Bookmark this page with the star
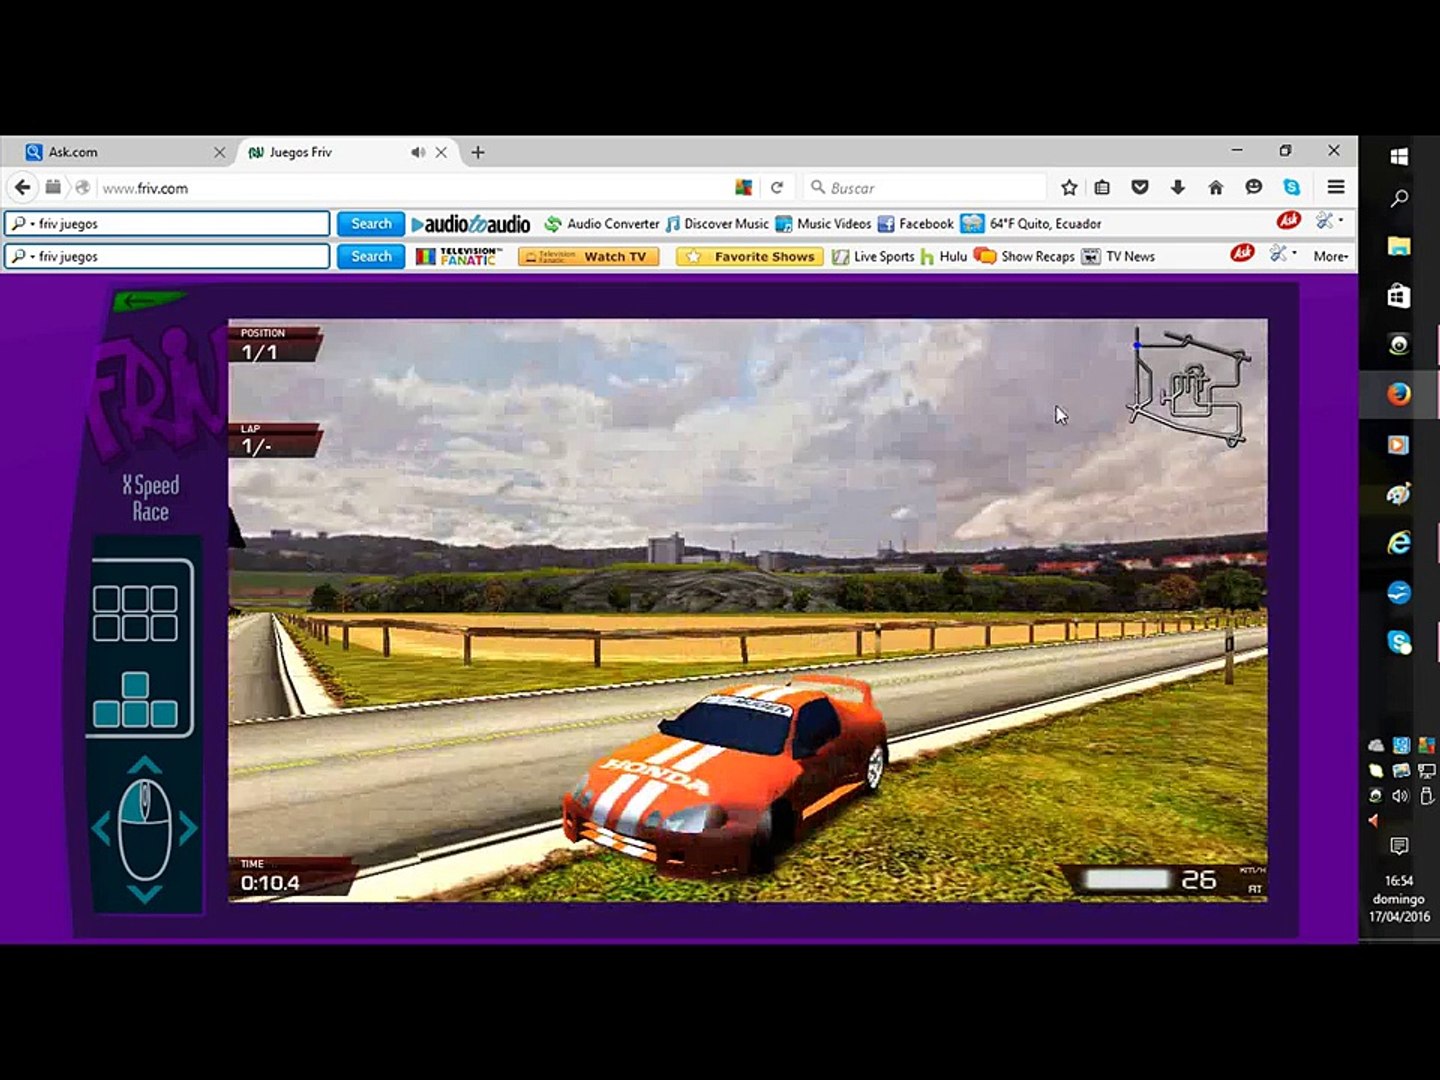Viewport: 1440px width, 1080px height. 1069,187
